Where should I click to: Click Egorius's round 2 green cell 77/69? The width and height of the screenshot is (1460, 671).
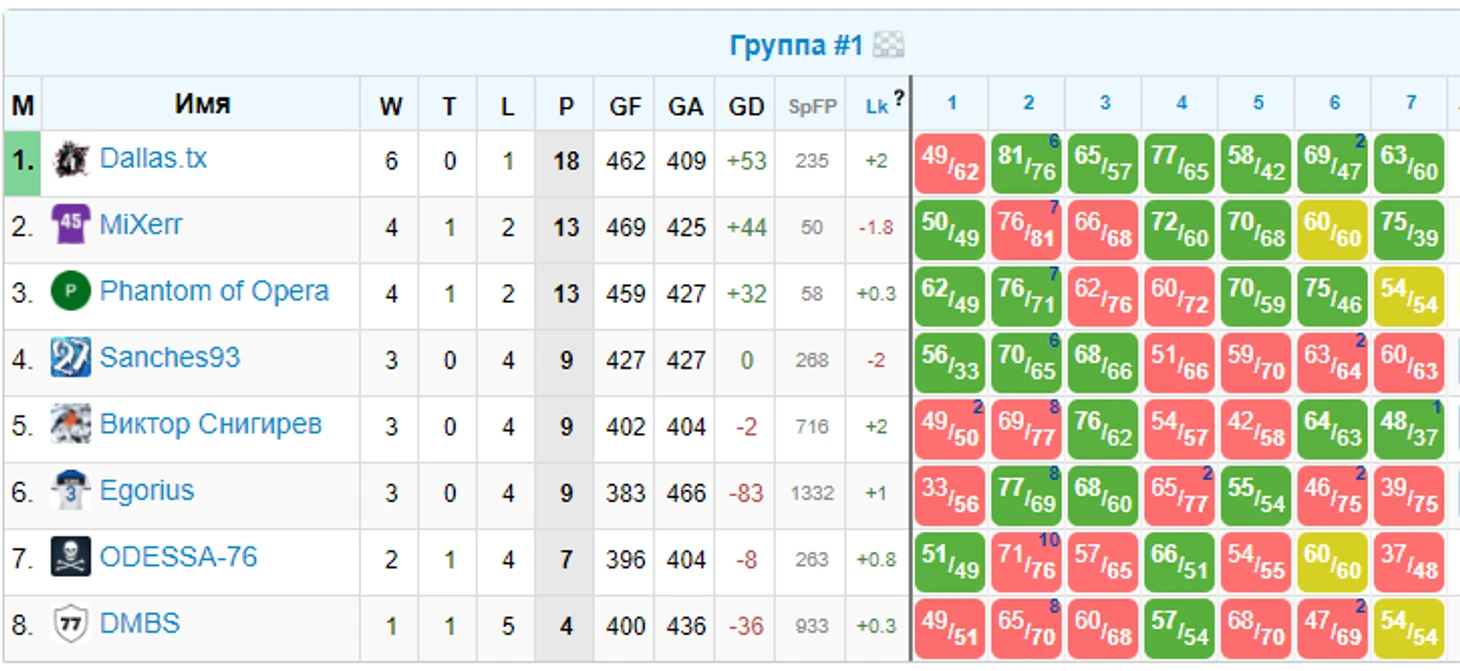(1026, 495)
